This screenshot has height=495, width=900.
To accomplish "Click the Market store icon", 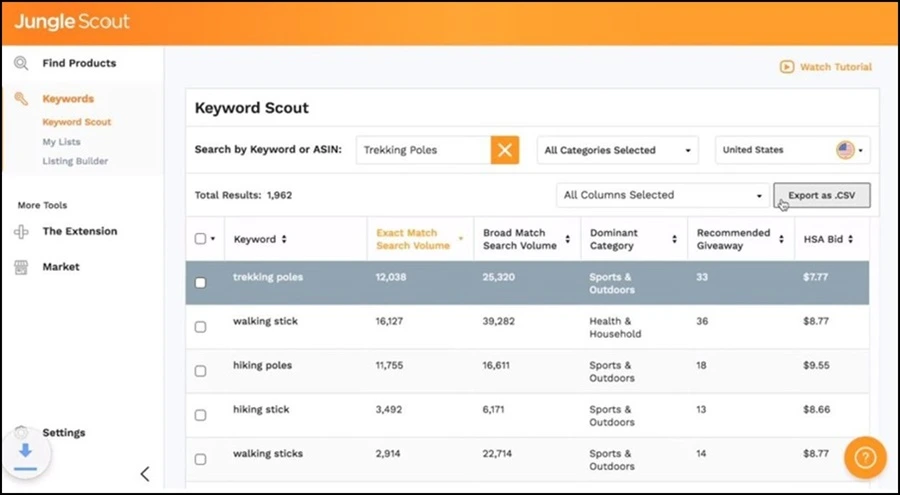I will (x=21, y=267).
